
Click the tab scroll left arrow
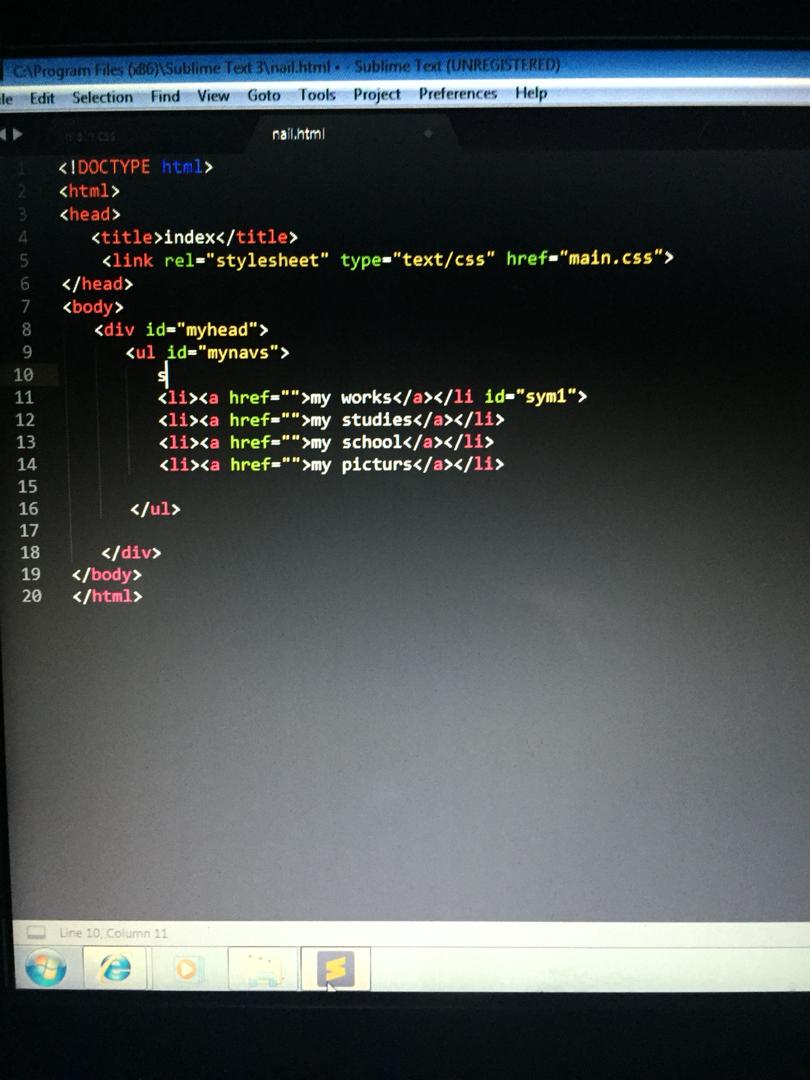point(3,134)
